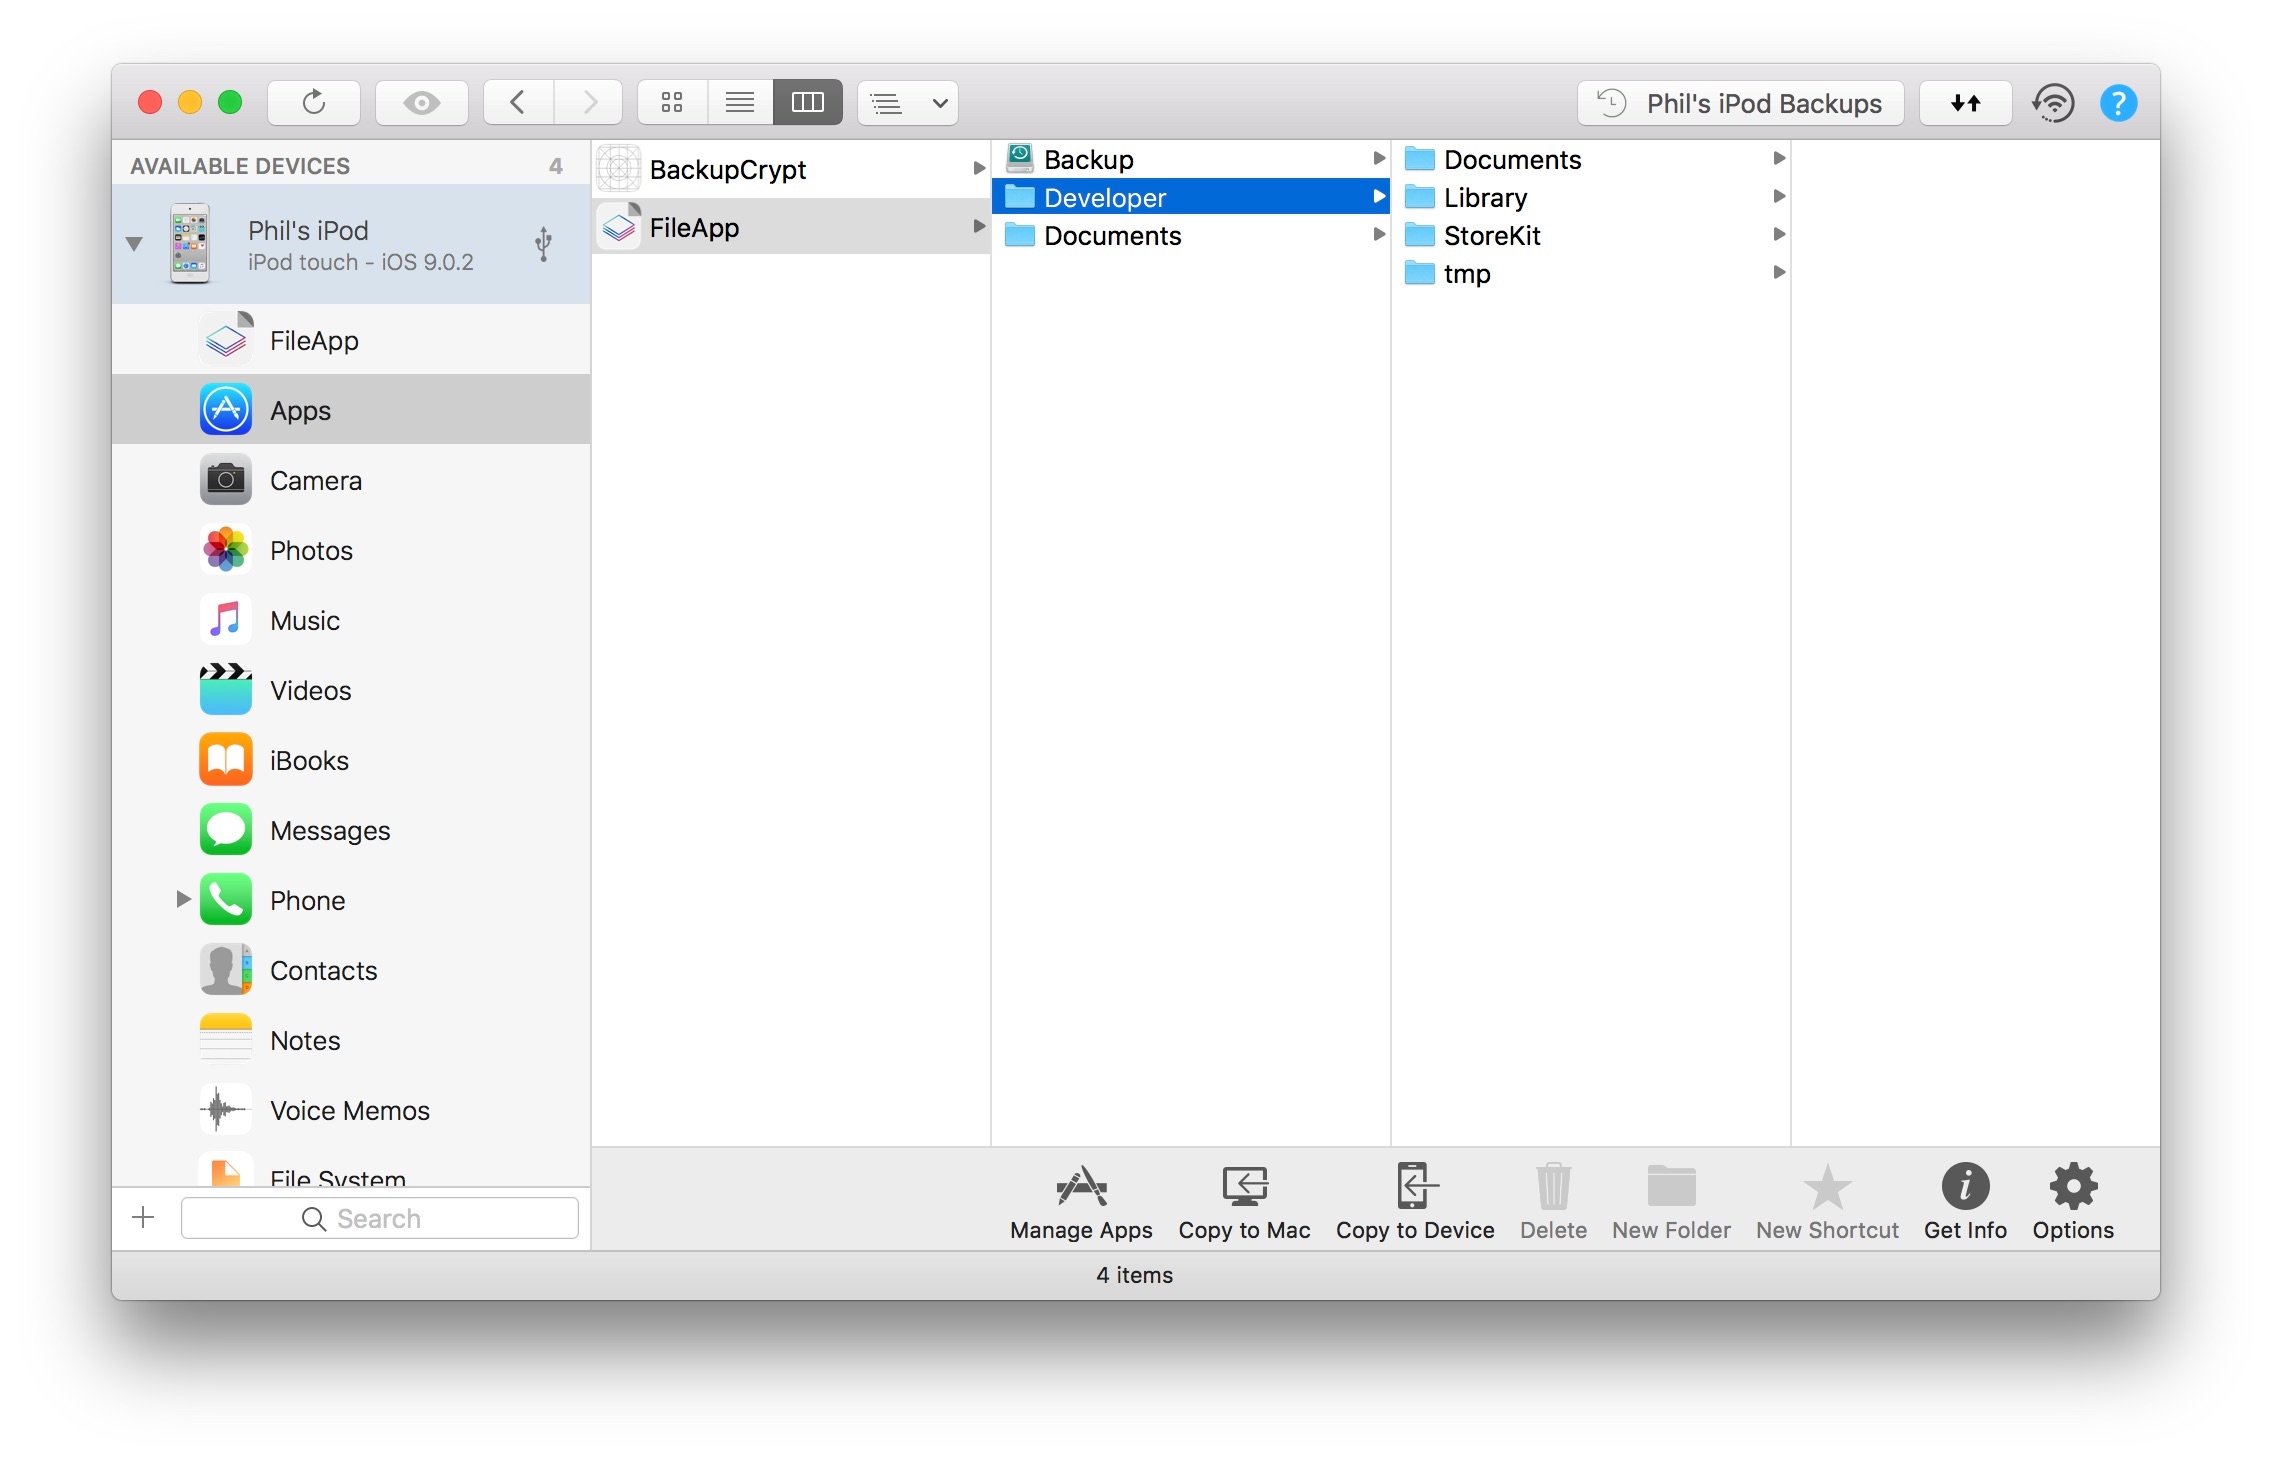
Task: Go back with the left chevron
Action: point(518,103)
